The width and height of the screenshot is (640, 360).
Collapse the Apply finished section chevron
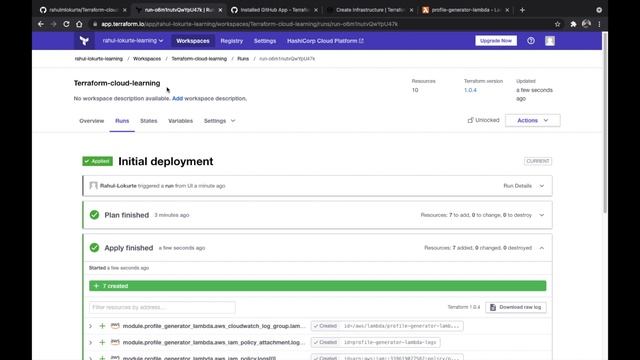542,248
